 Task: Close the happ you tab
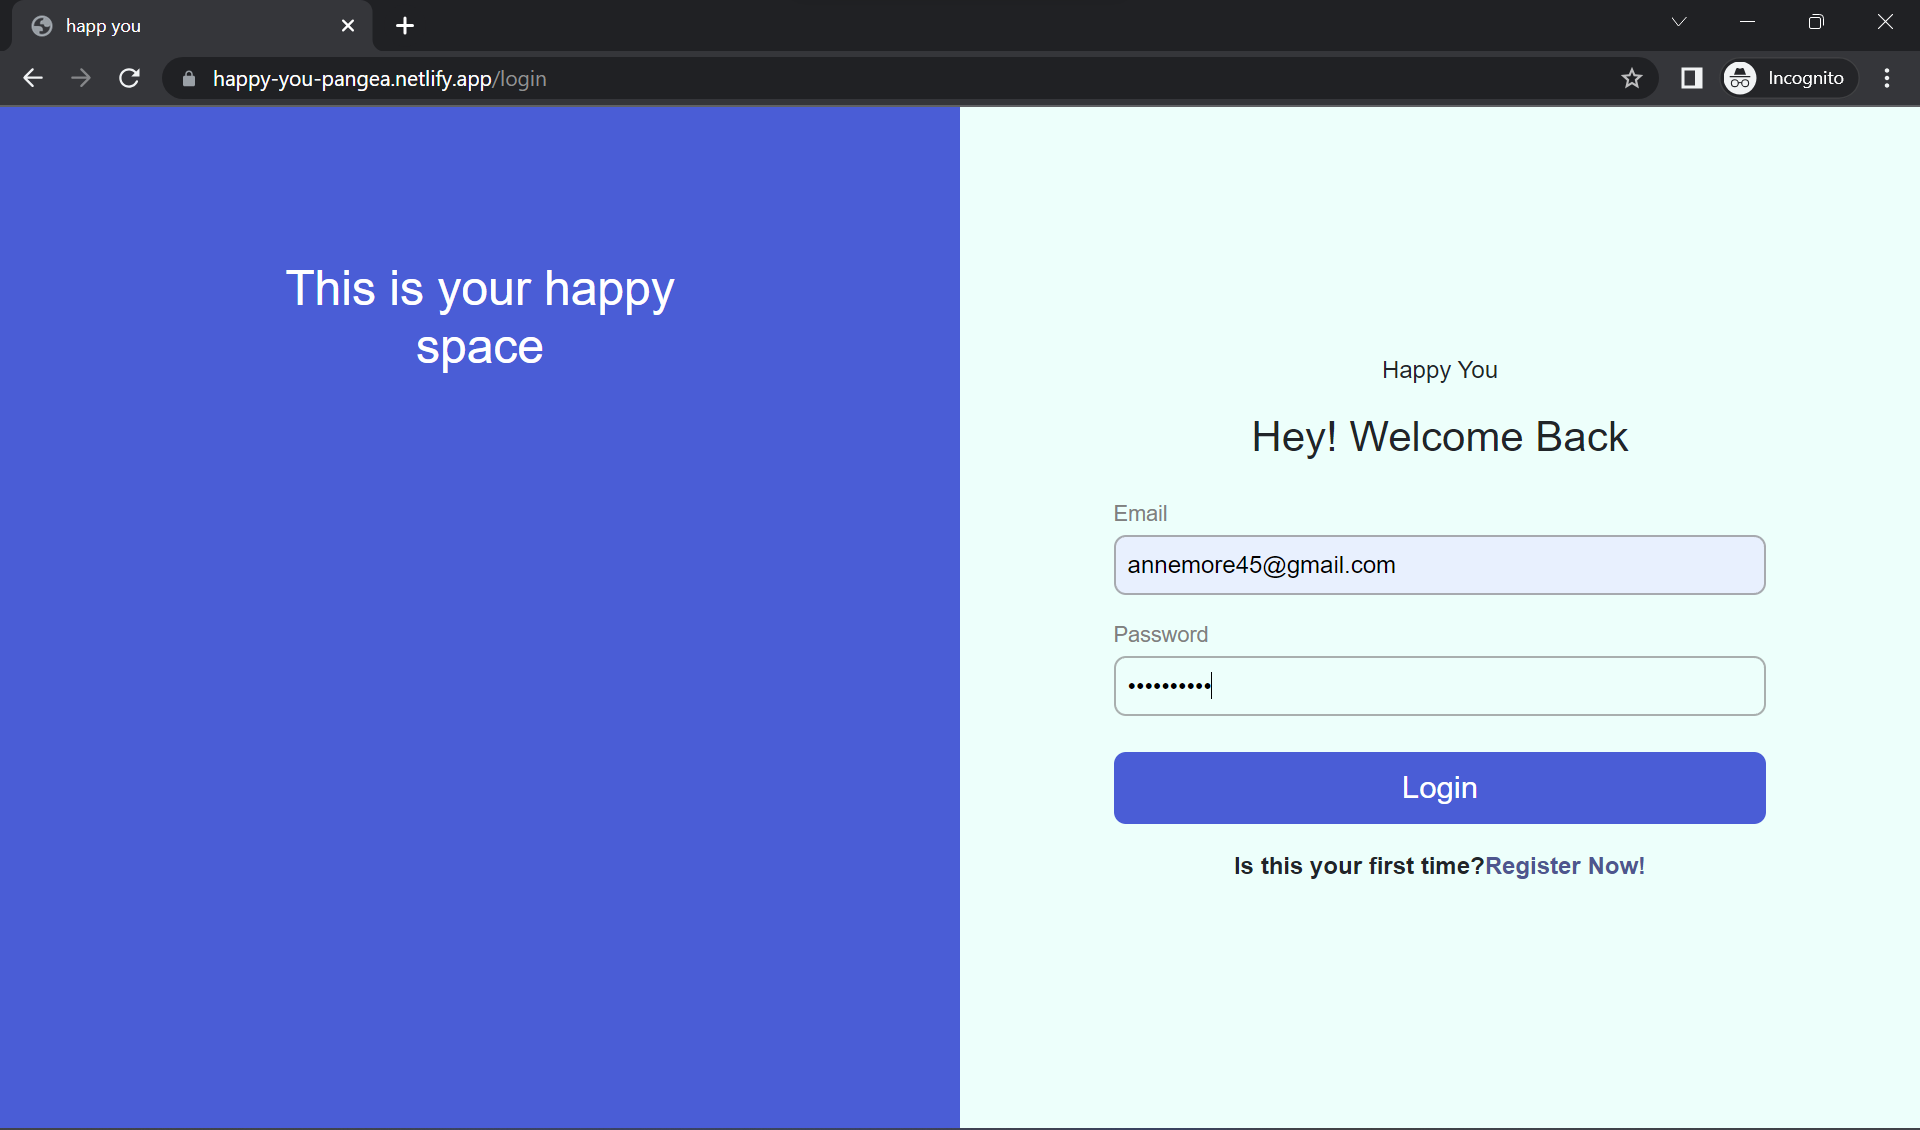point(347,26)
